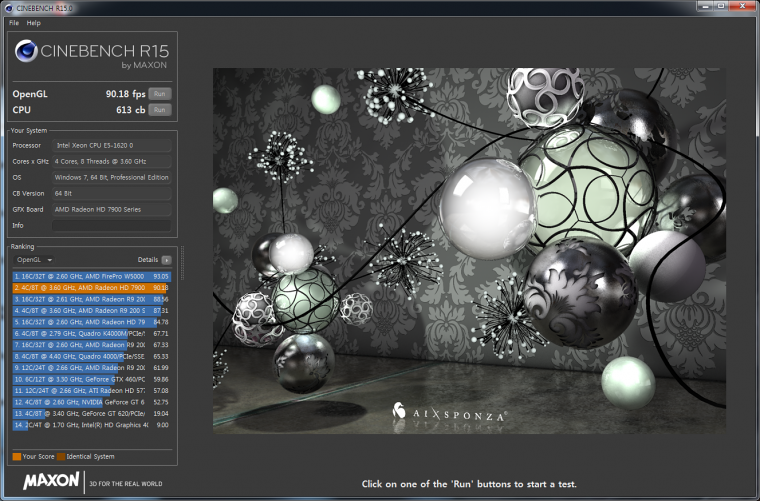Click the GFX Board AMD Radeon field

[x=111, y=209]
